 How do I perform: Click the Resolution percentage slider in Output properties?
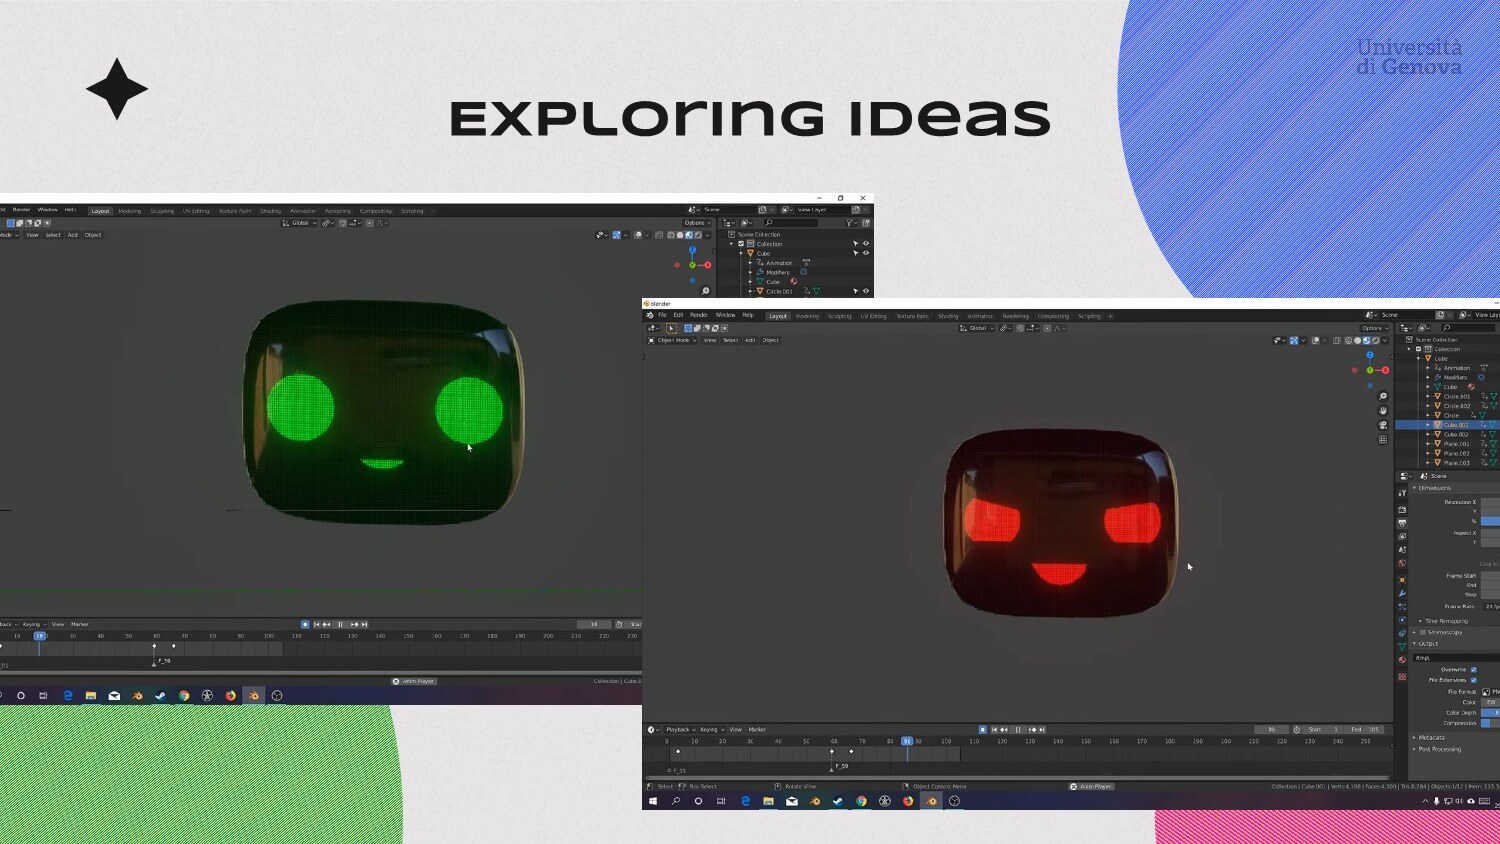[x=1490, y=522]
